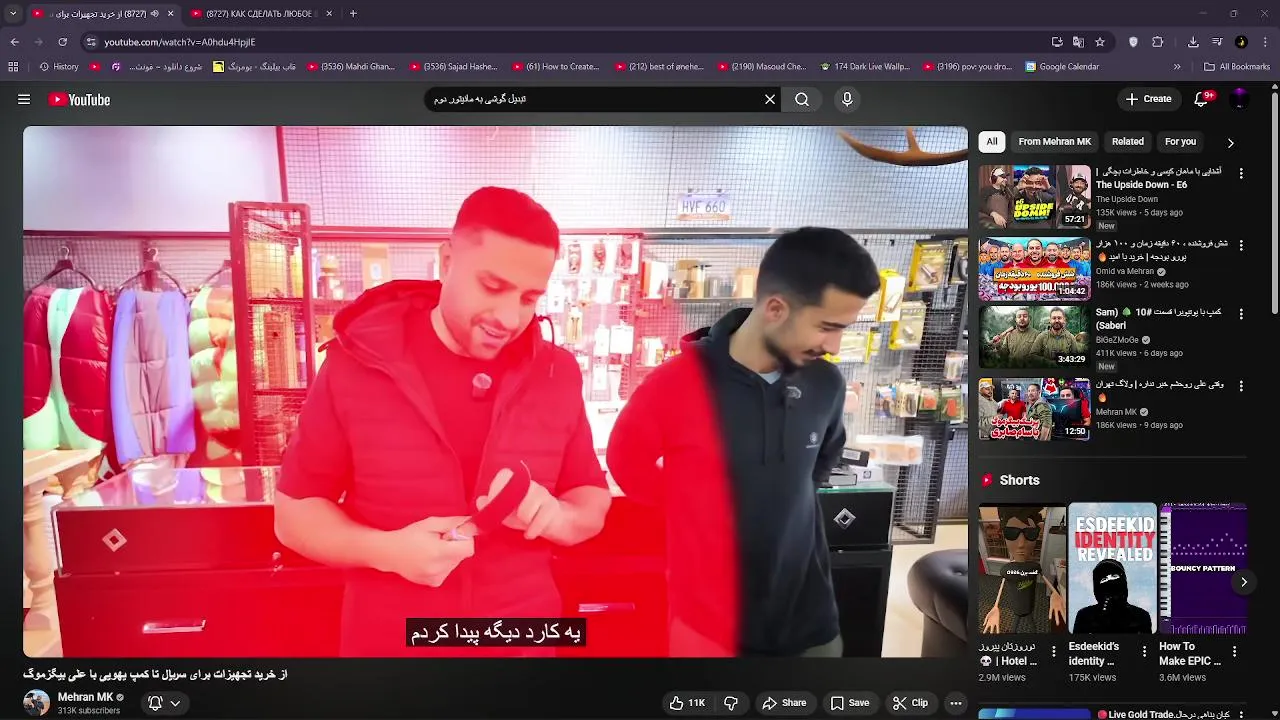This screenshot has height=720, width=1280.
Task: Open Esdeekid Identity Revealed short
Action: click(1112, 568)
